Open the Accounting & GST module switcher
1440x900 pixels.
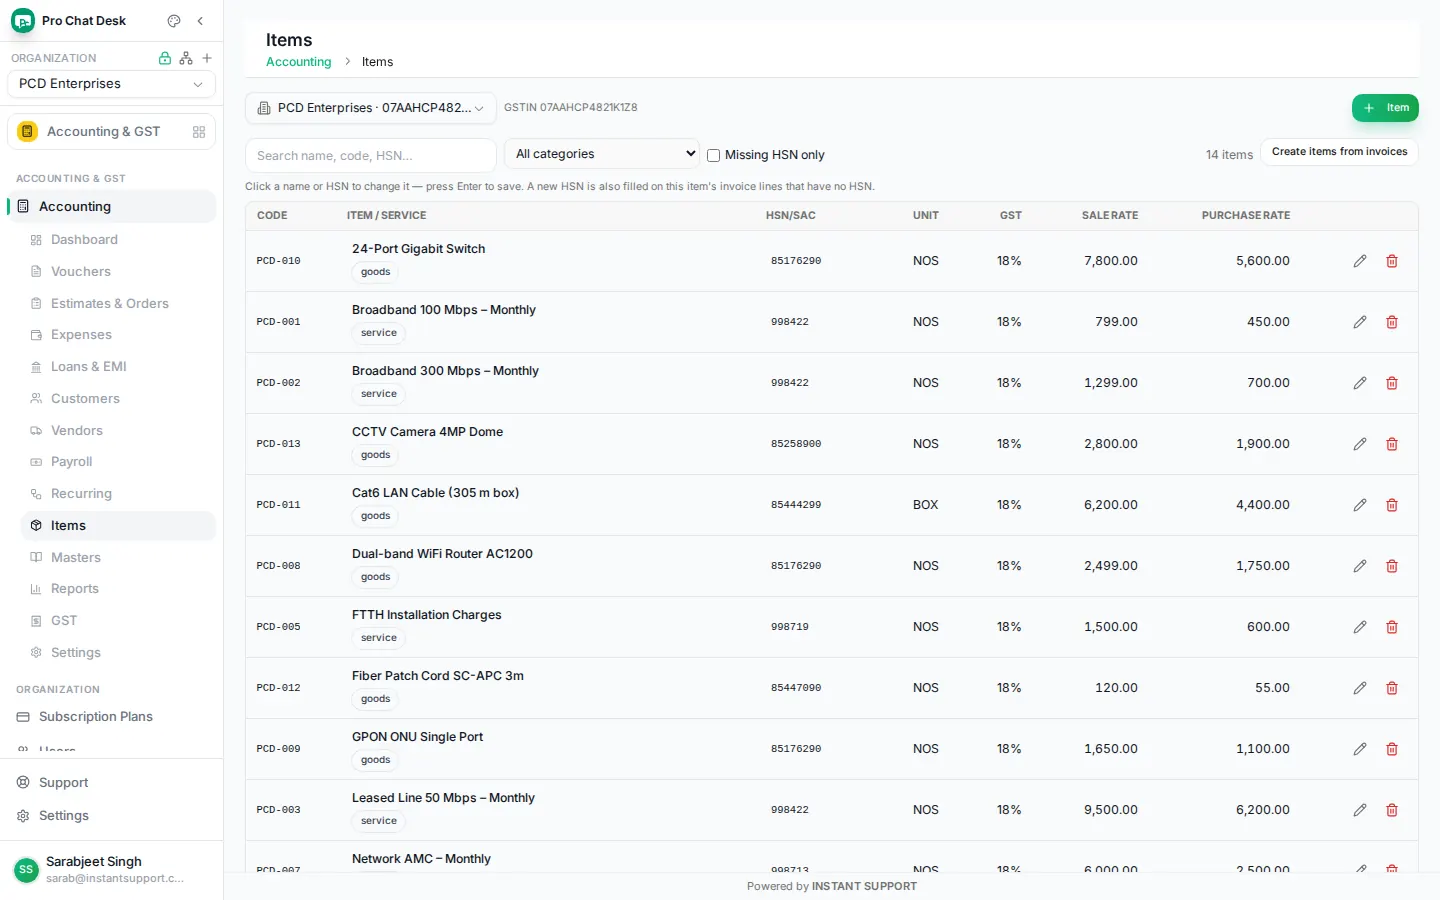[111, 132]
